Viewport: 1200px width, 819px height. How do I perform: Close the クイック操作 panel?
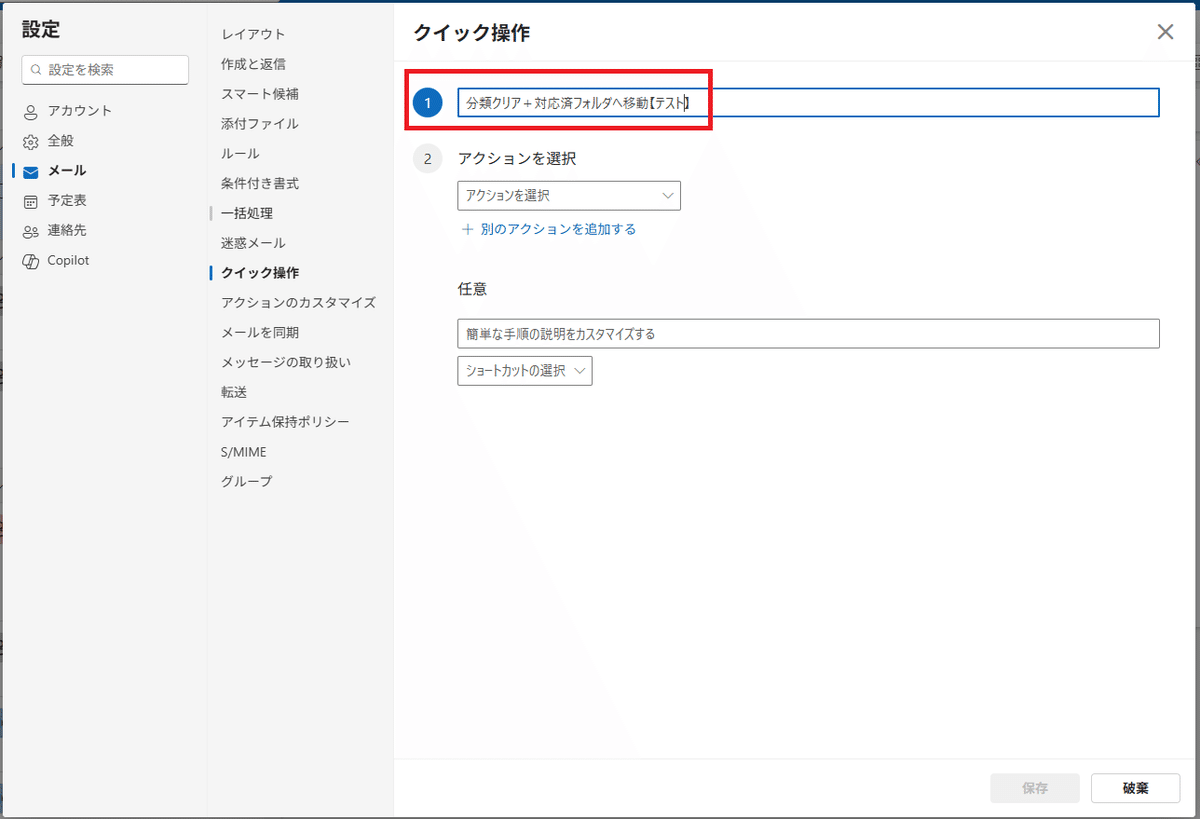[1164, 31]
